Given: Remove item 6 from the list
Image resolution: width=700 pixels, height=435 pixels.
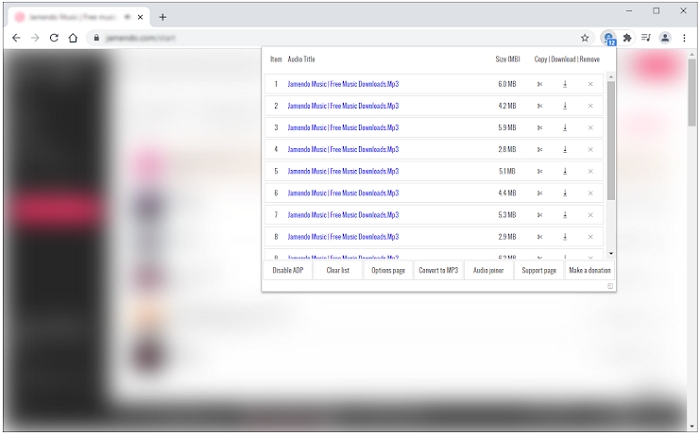Looking at the screenshot, I should 590,193.
